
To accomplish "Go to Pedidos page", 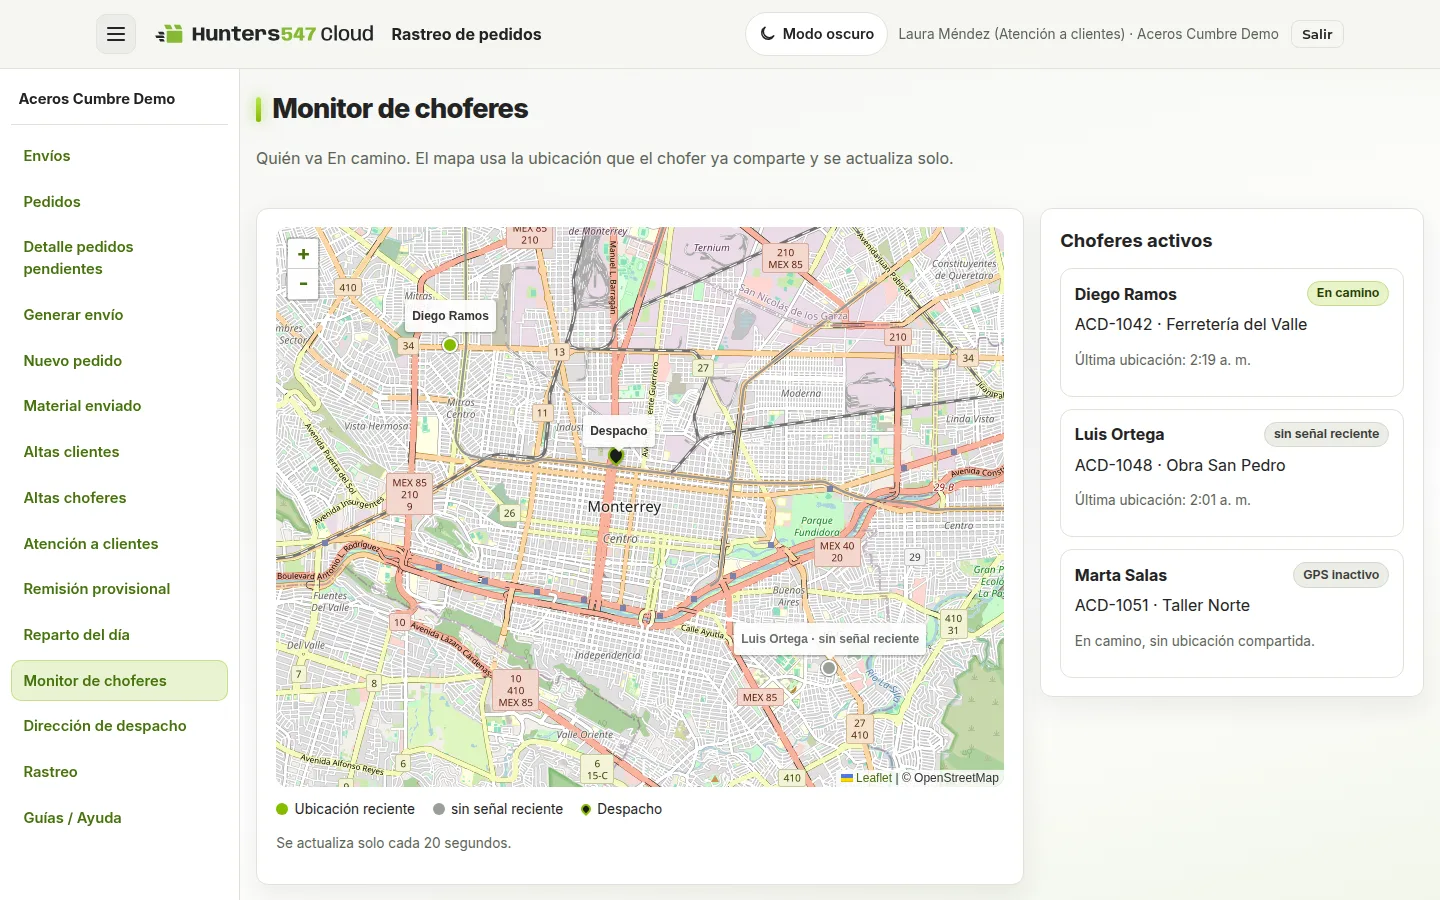I will [x=119, y=202].
